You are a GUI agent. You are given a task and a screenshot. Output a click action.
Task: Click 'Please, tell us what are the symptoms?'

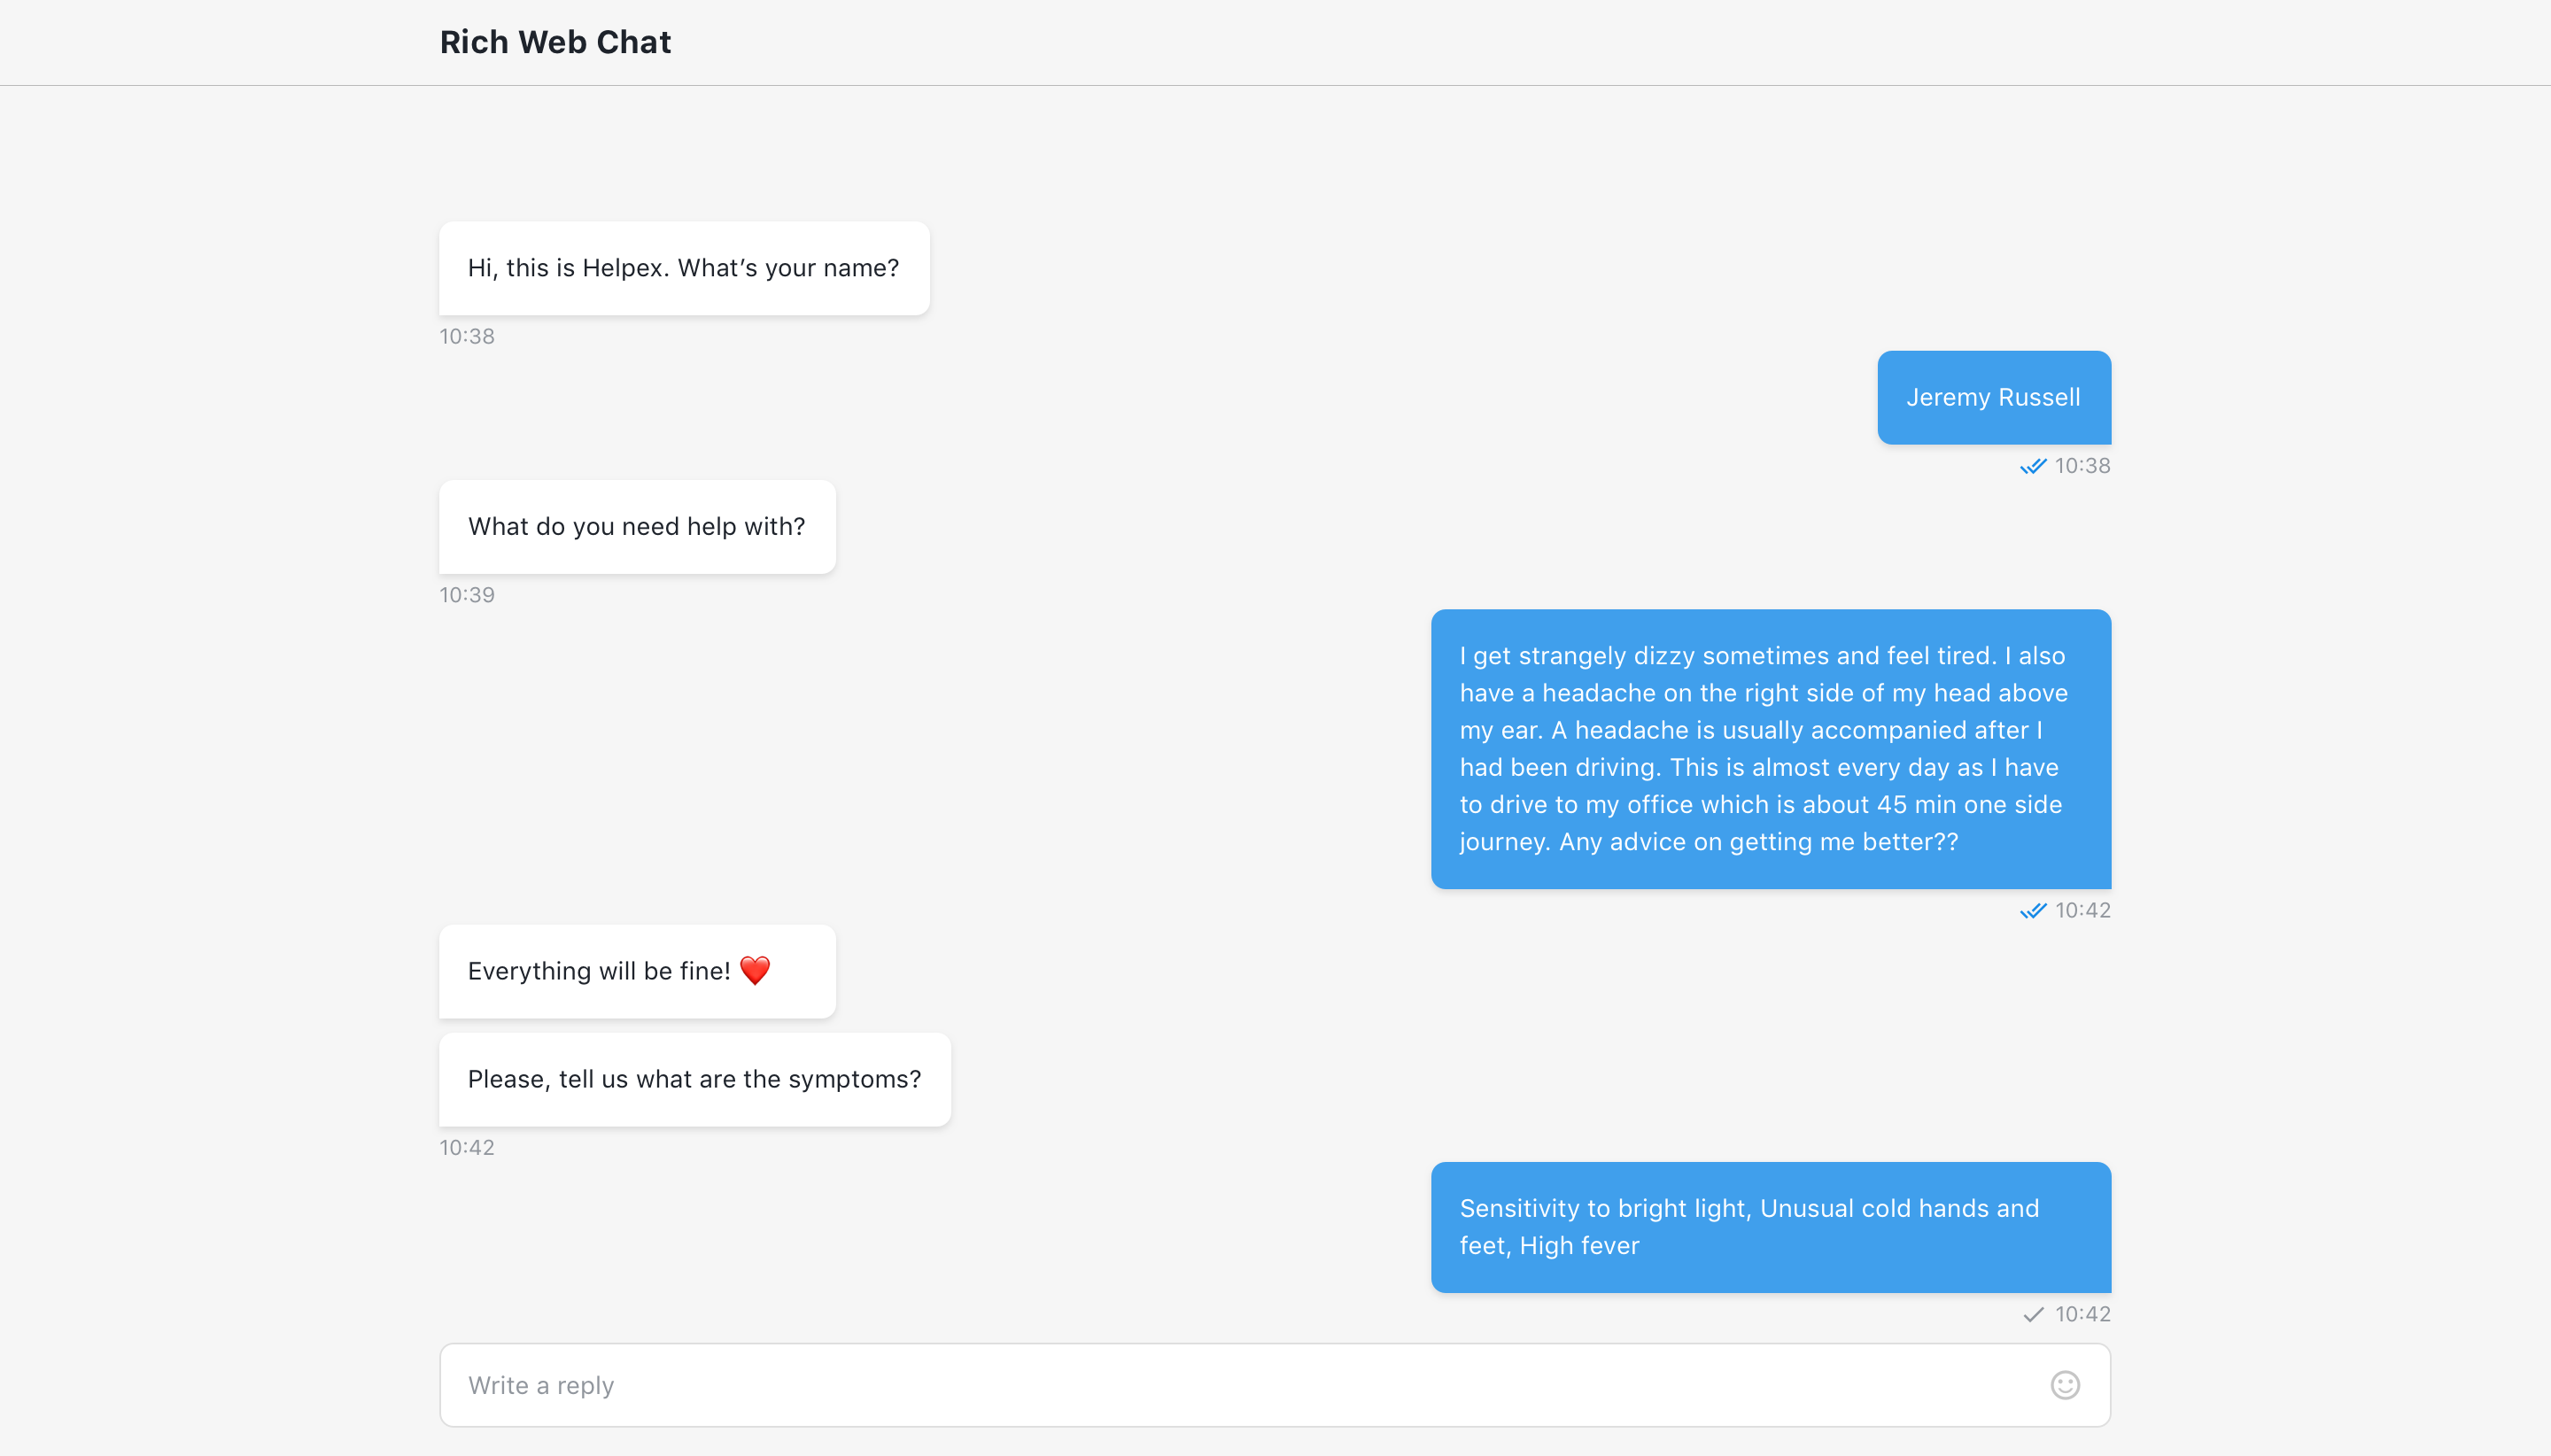click(695, 1080)
